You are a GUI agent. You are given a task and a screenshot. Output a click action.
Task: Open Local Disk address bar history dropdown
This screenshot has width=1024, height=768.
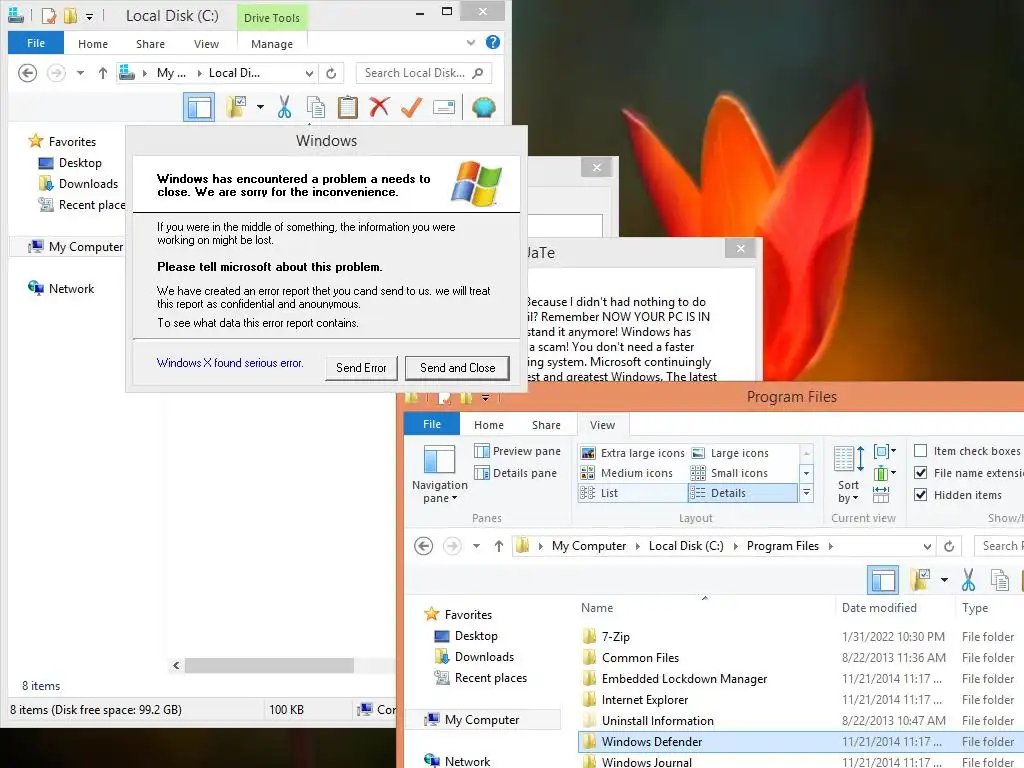pyautogui.click(x=310, y=73)
